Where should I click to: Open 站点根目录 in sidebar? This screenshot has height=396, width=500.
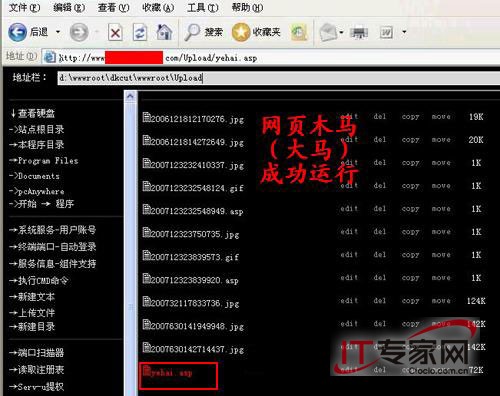point(37,129)
